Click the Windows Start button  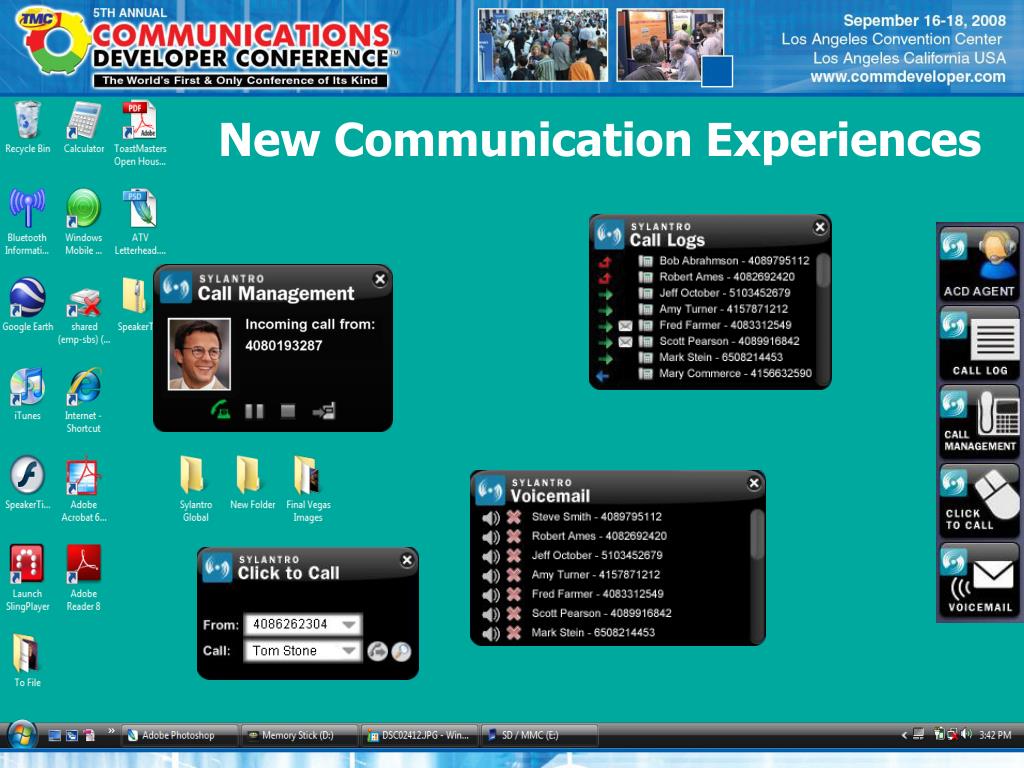(22, 735)
